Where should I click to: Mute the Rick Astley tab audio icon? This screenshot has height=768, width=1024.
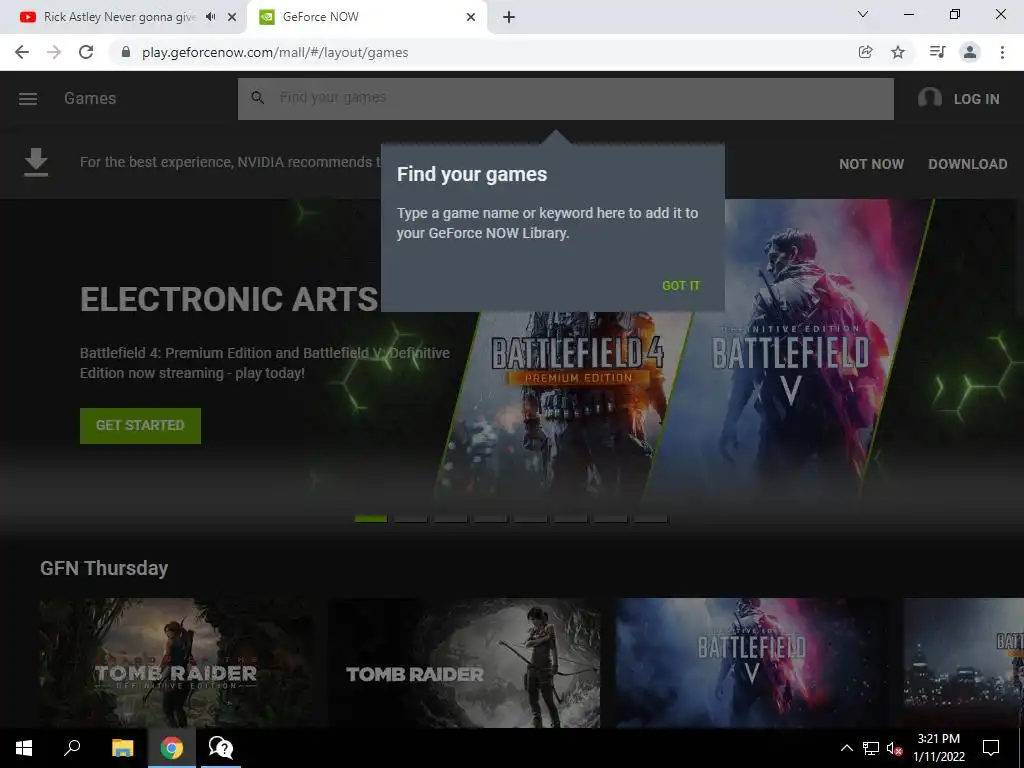click(x=210, y=17)
